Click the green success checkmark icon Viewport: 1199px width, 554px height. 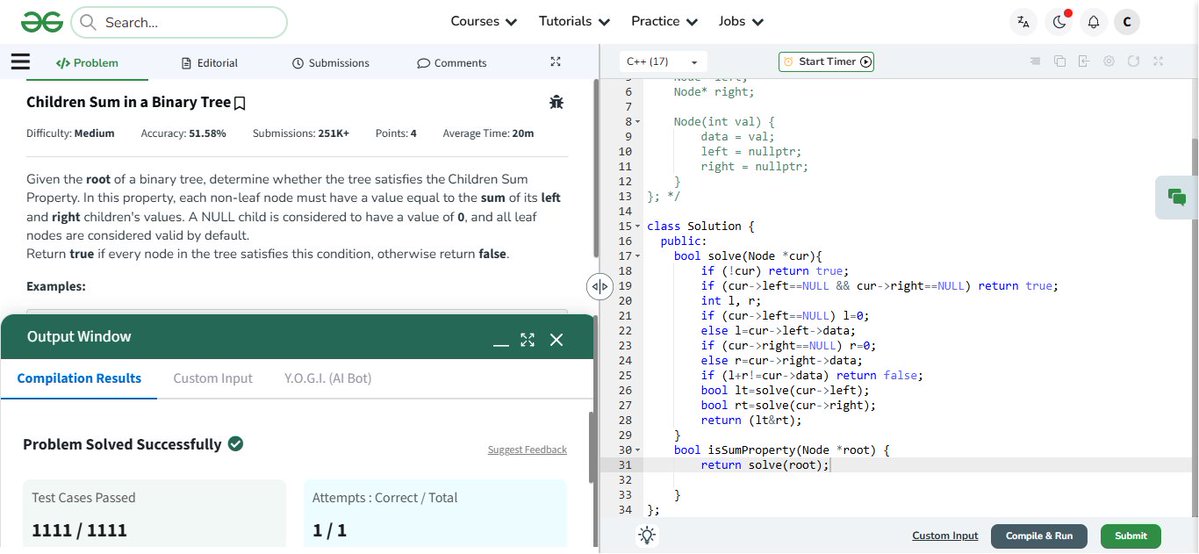(x=236, y=444)
